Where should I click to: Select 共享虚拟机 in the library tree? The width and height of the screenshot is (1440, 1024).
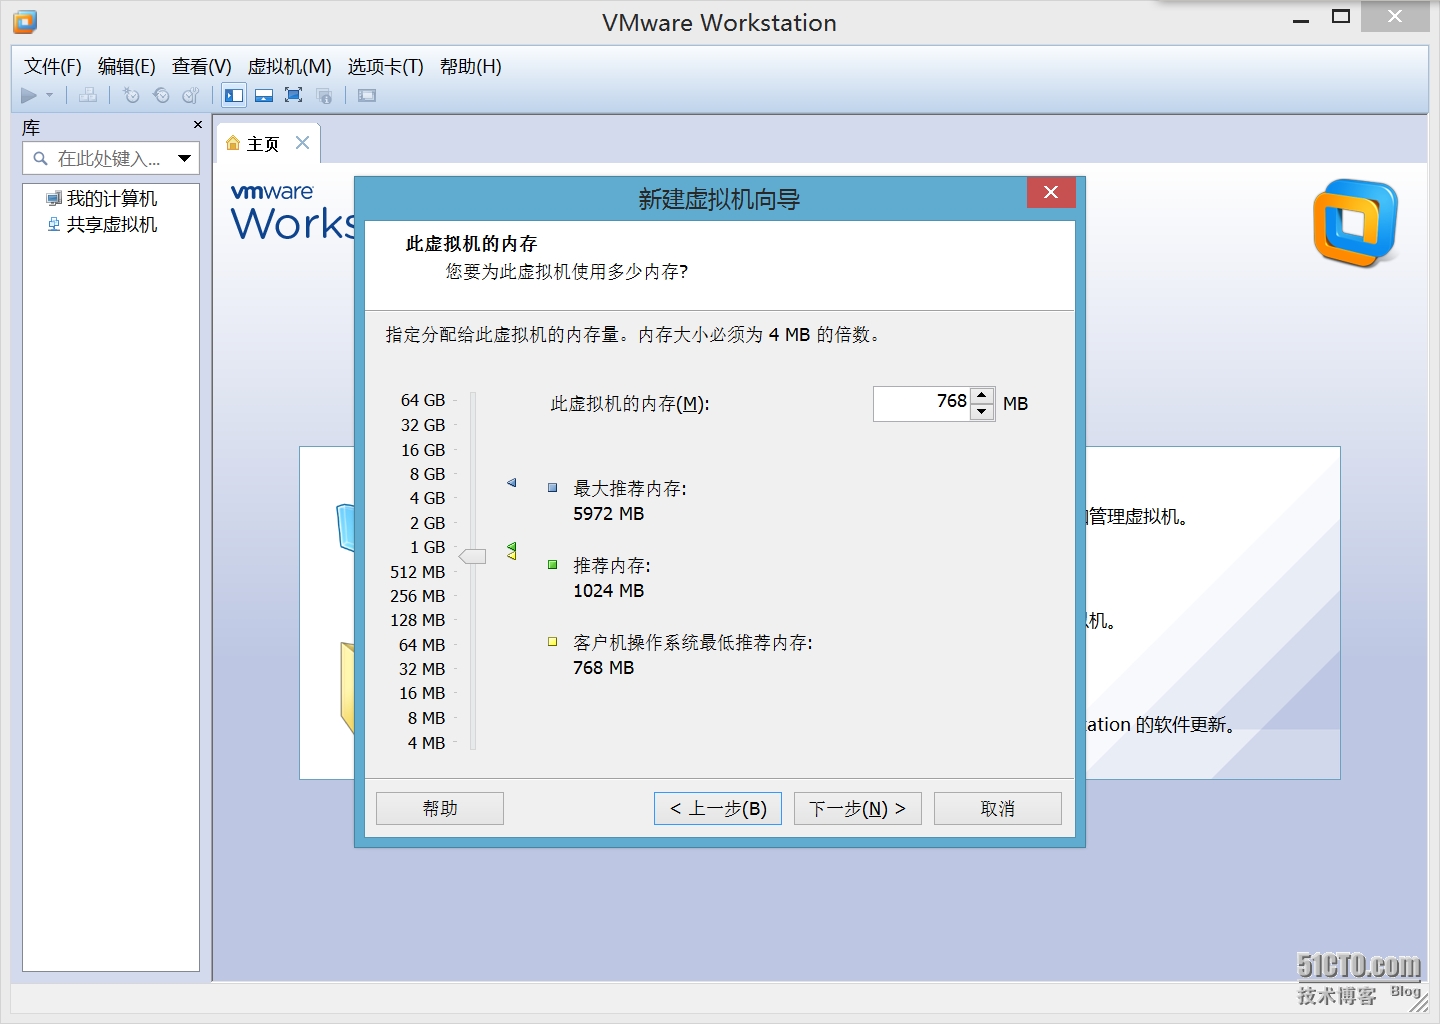click(102, 224)
